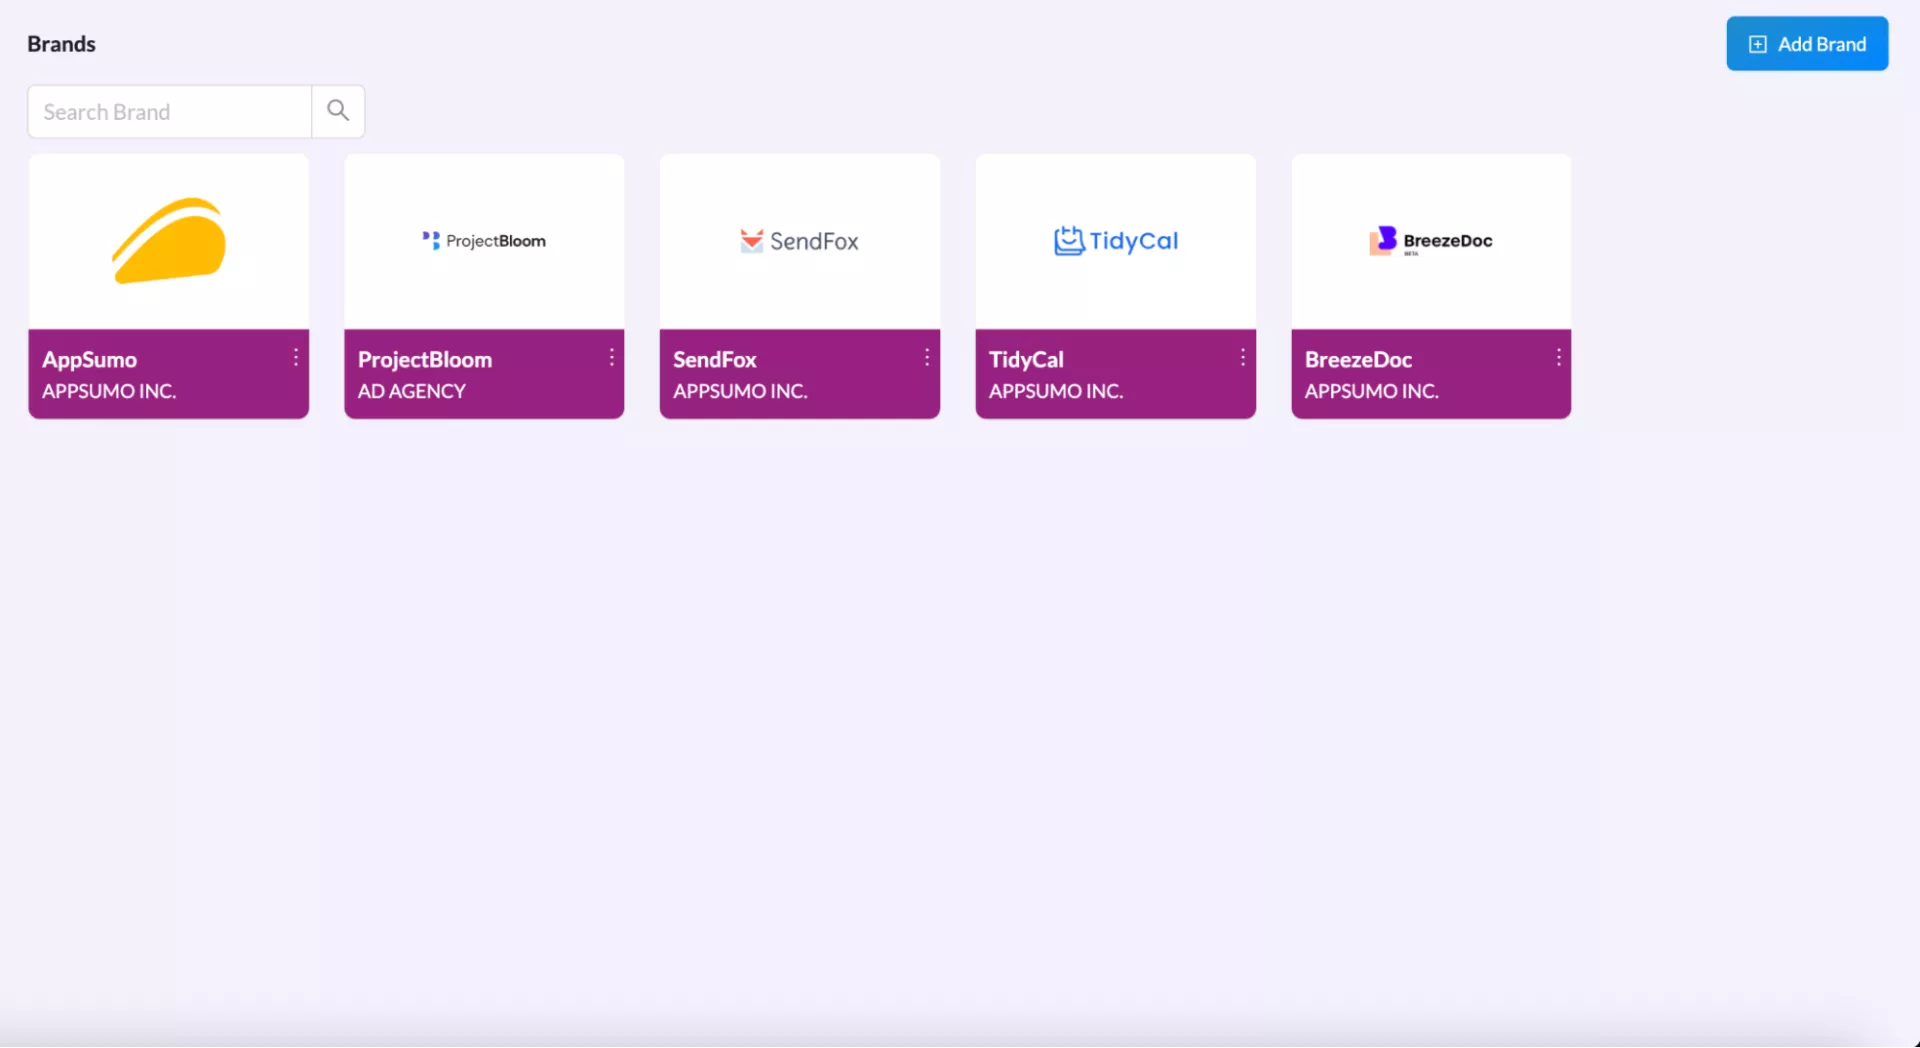Open TidyCal card three-dot menu
Image resolution: width=1920 pixels, height=1048 pixels.
[x=1243, y=358]
